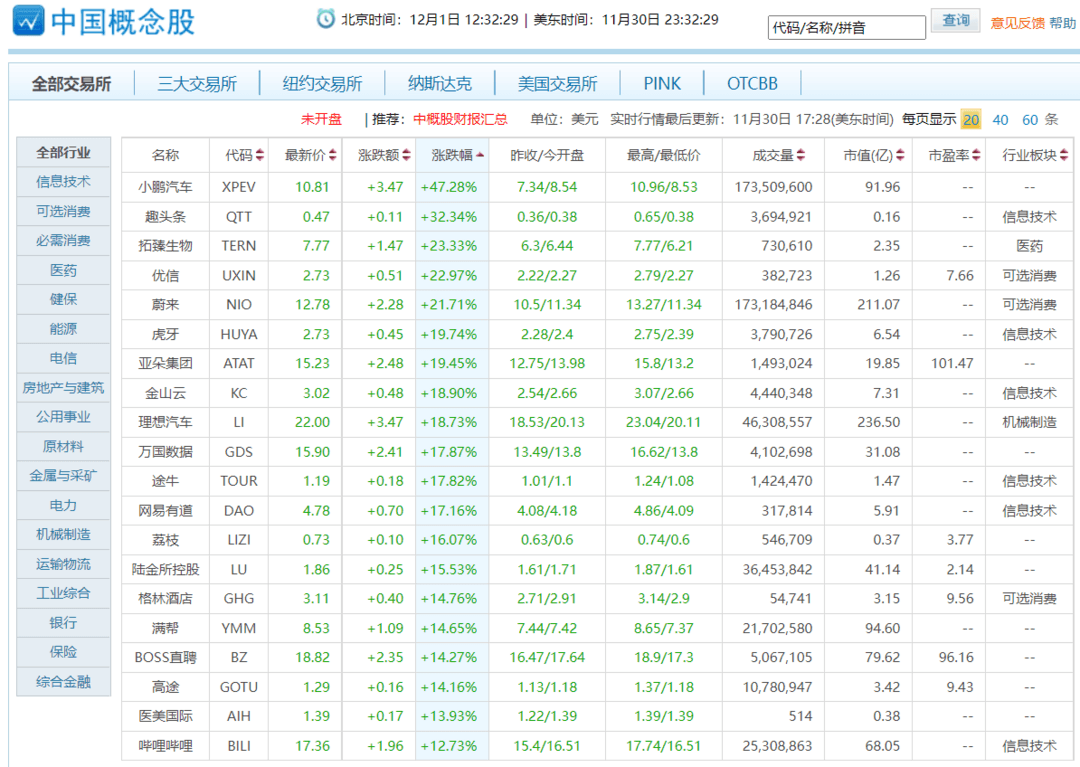Switch to 三大交易所 tab
Viewport: 1080px width, 767px height.
(197, 84)
